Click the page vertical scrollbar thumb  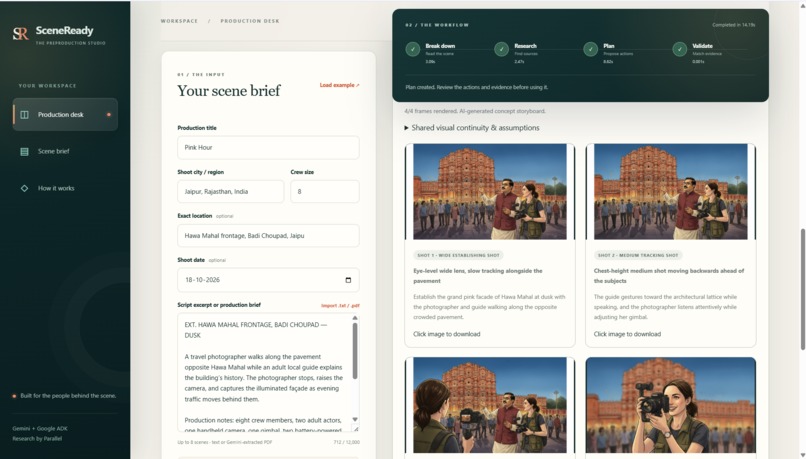802,289
